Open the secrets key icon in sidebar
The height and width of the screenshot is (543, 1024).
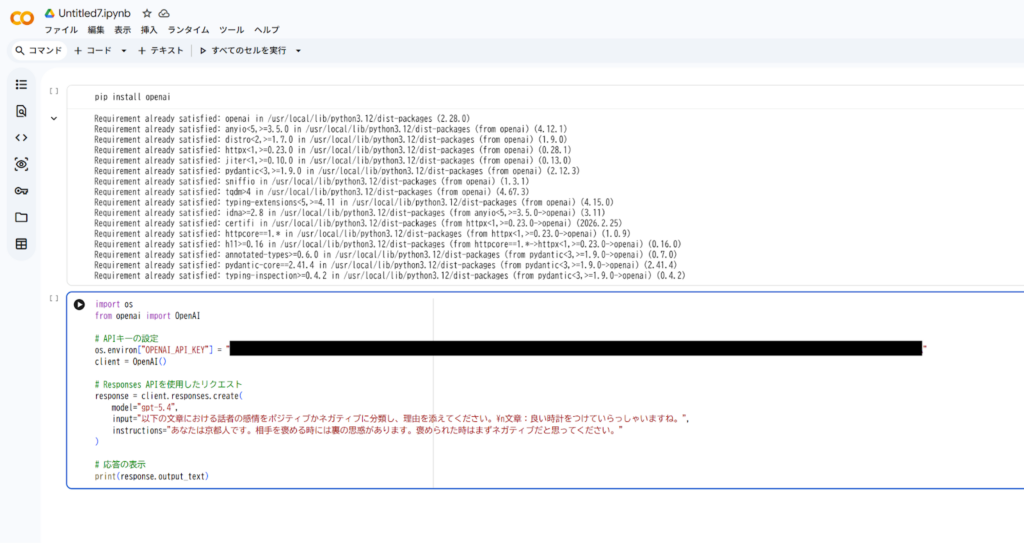pyautogui.click(x=22, y=191)
